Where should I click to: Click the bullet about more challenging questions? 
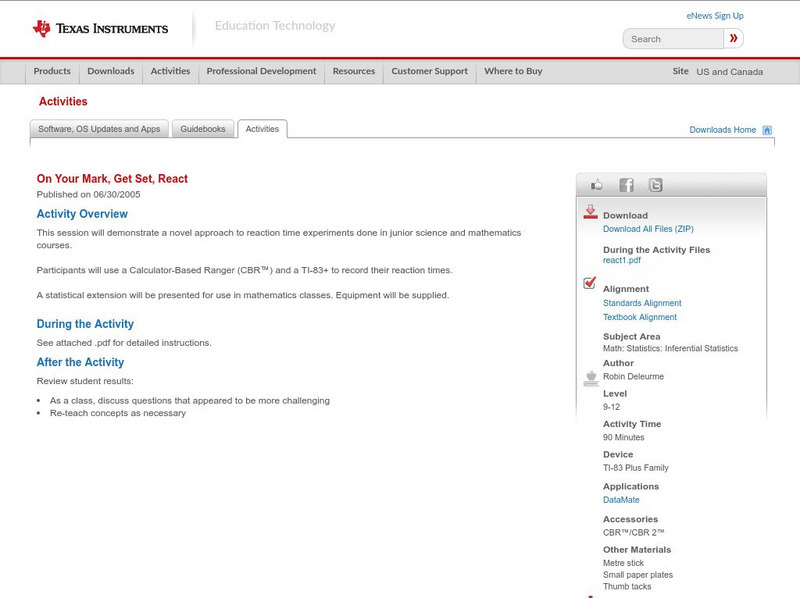click(x=190, y=401)
